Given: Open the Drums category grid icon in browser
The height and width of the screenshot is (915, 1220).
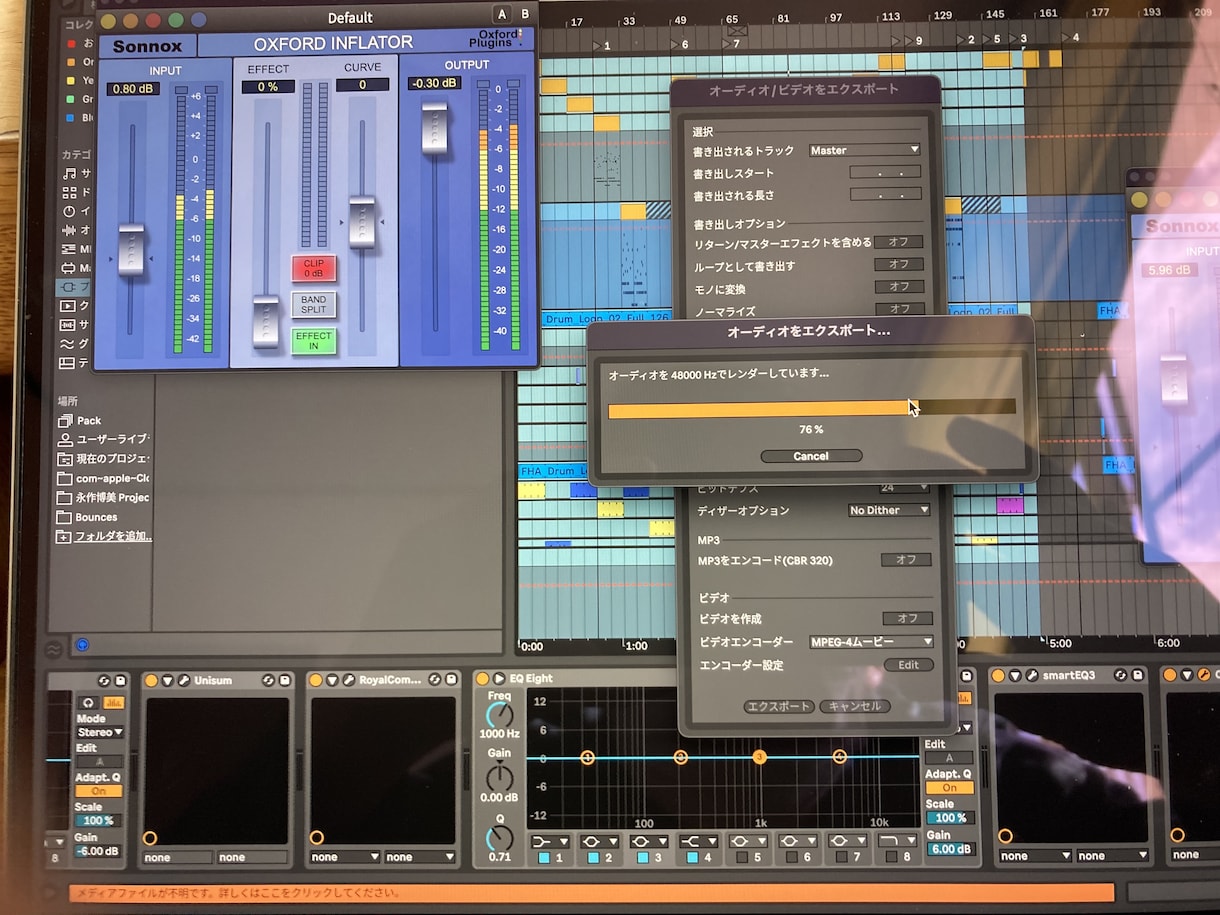Looking at the screenshot, I should coord(68,192).
